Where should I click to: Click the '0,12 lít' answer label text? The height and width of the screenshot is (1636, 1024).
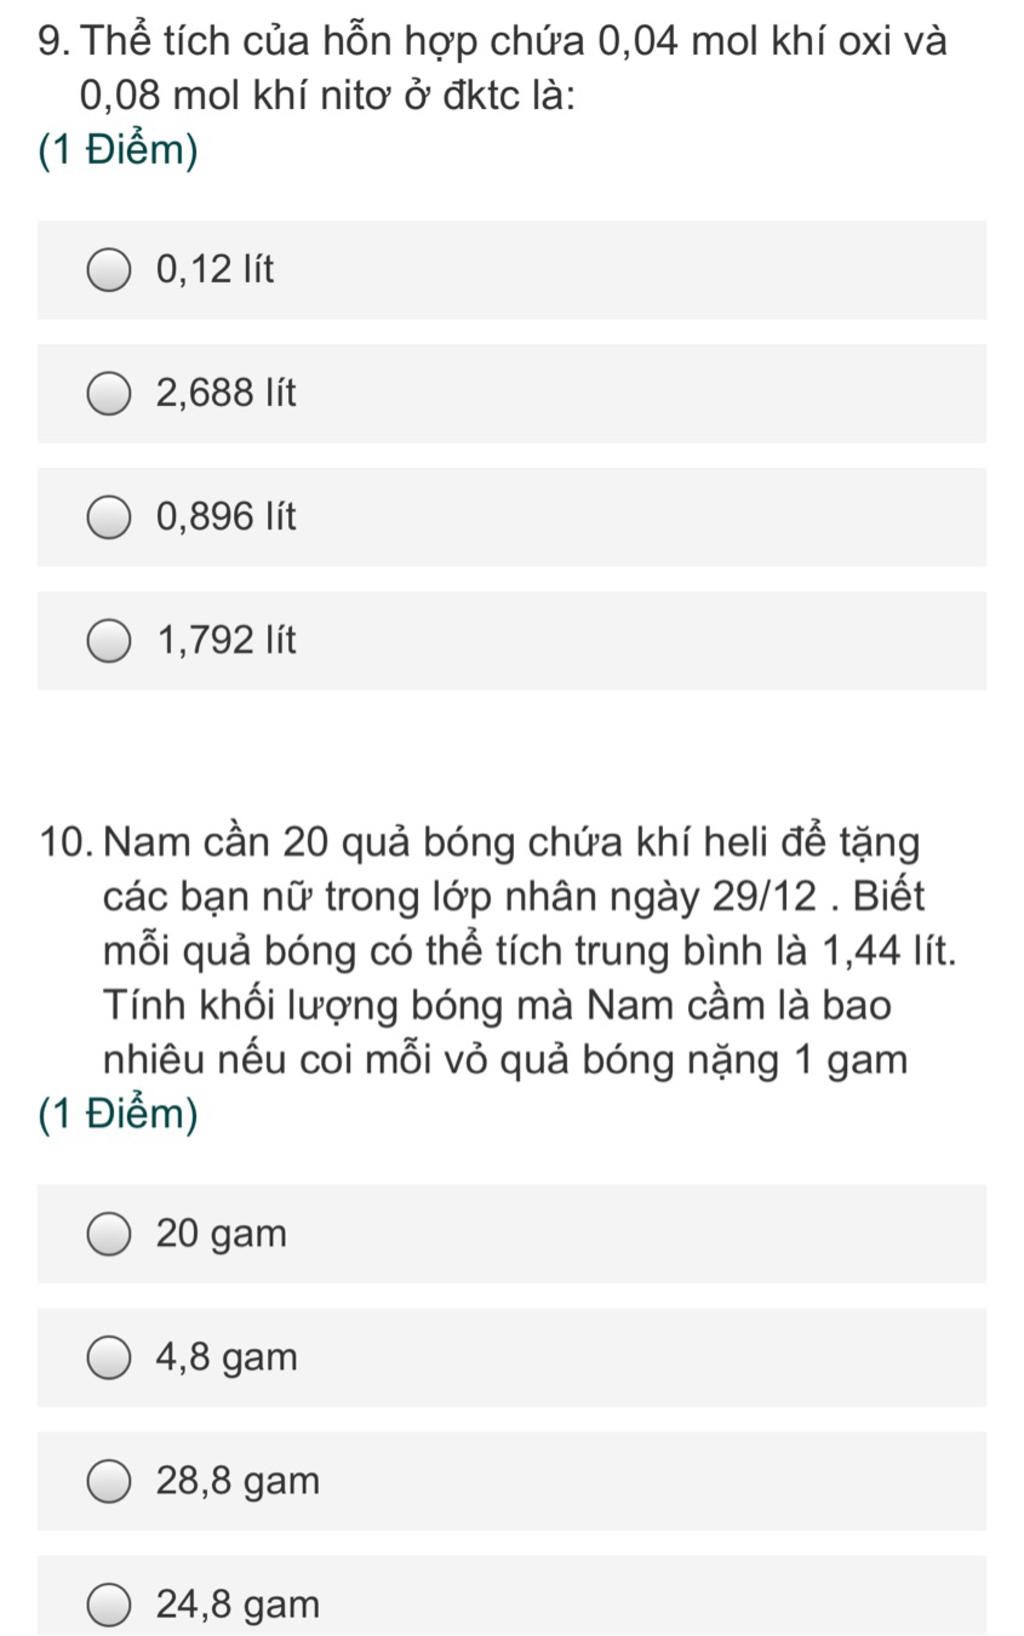click(x=215, y=270)
